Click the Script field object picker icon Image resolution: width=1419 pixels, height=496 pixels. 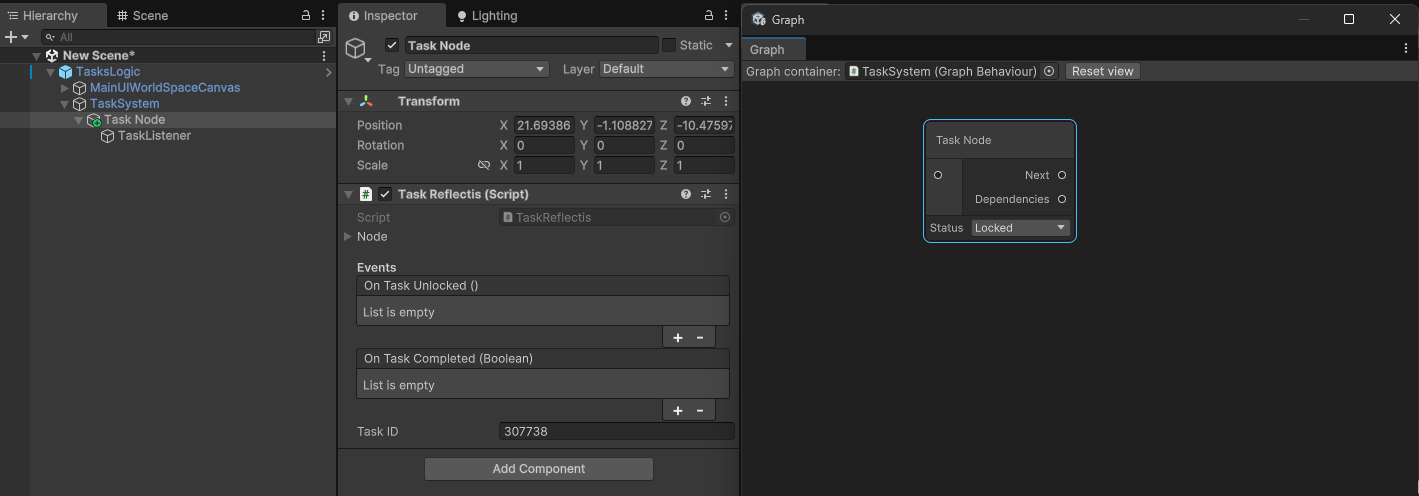725,217
